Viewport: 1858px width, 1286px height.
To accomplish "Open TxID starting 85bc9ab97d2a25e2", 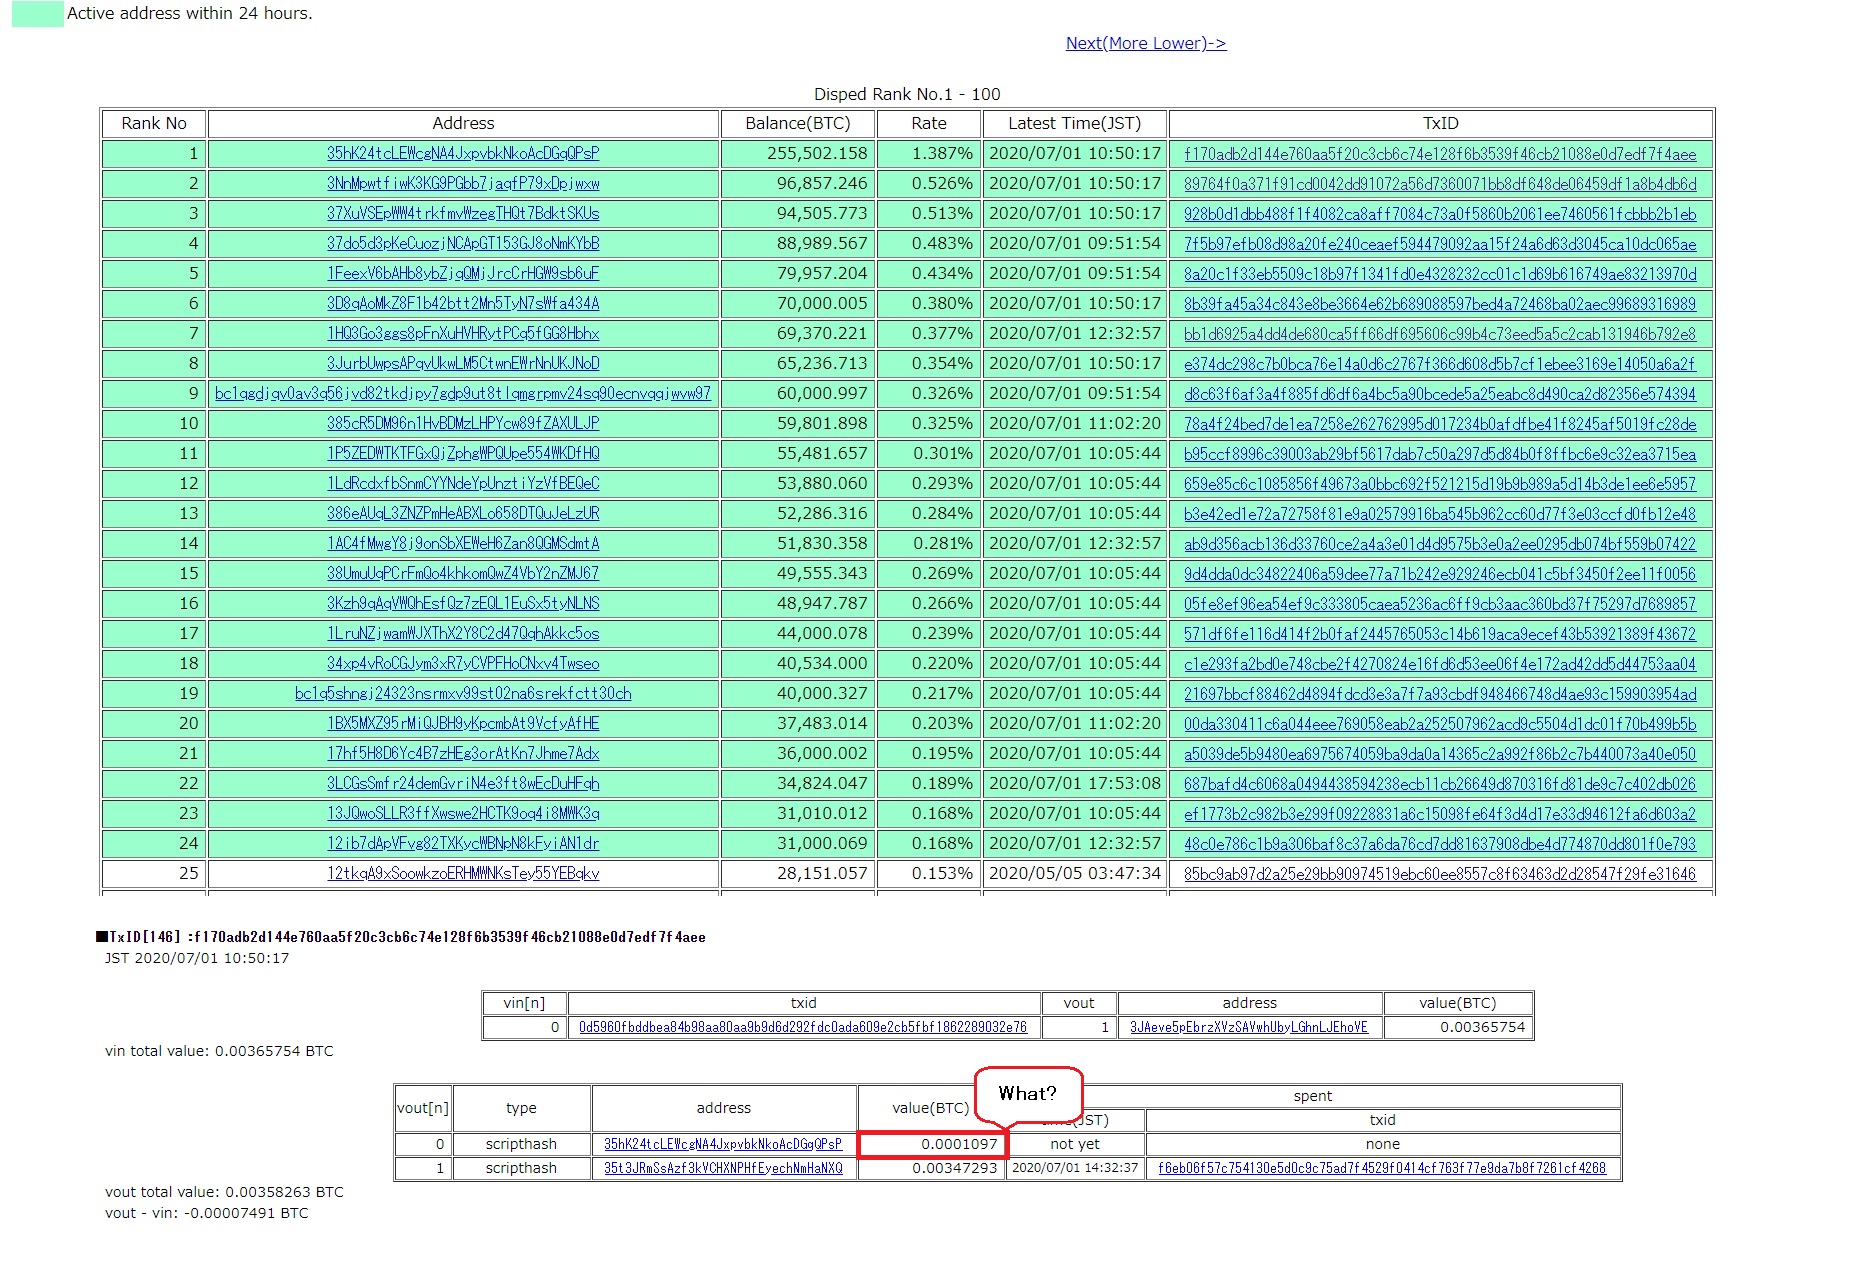I will tap(1440, 873).
